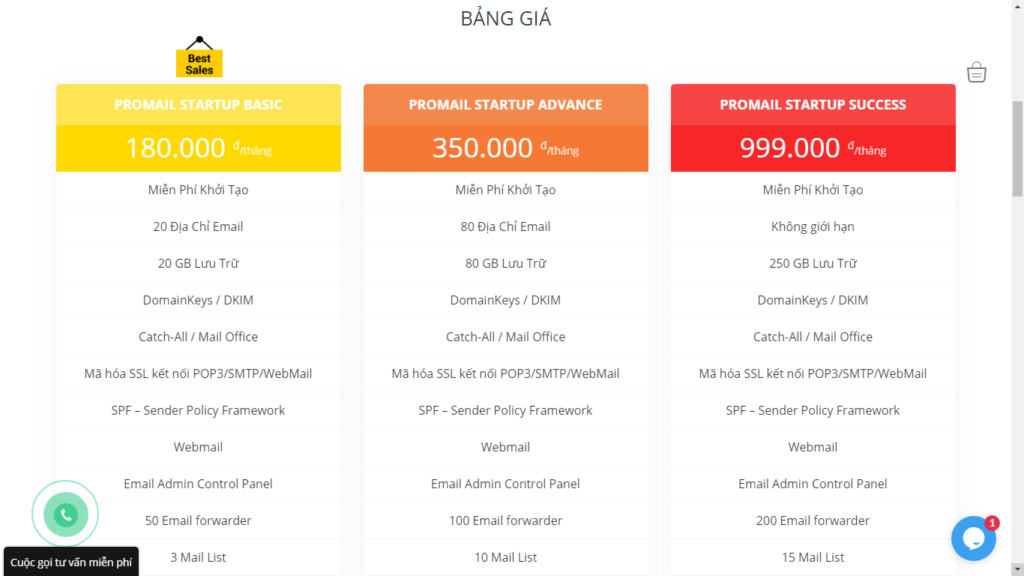Open the shopping basket icon
This screenshot has width=1024, height=576.
point(976,72)
